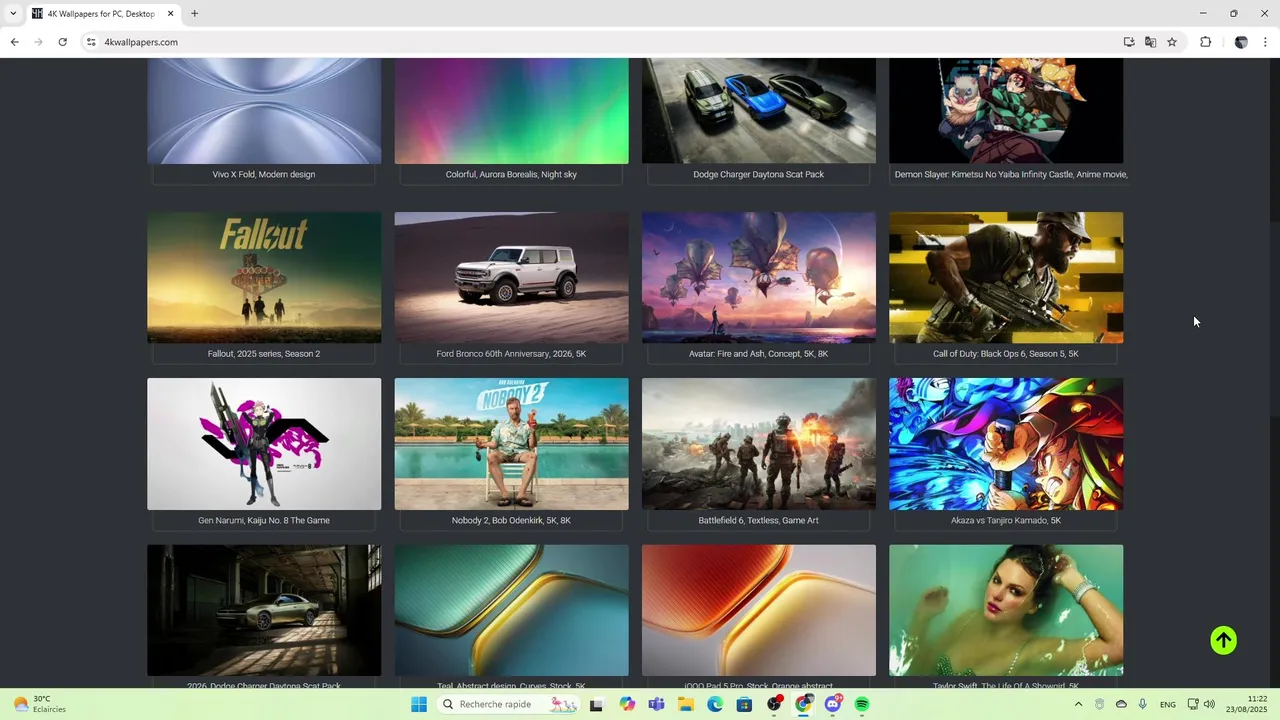
Task: Reload the page with the refresh icon
Action: tap(62, 42)
